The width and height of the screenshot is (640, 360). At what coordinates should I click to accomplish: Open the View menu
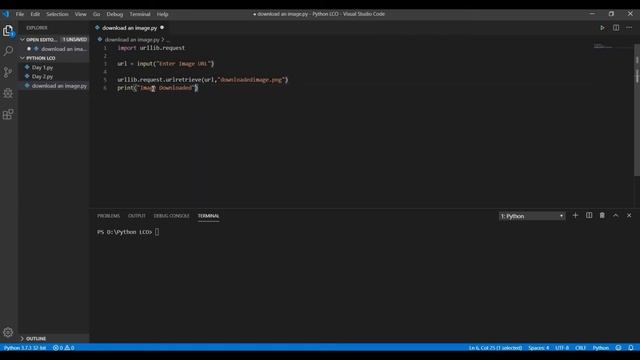(x=80, y=14)
